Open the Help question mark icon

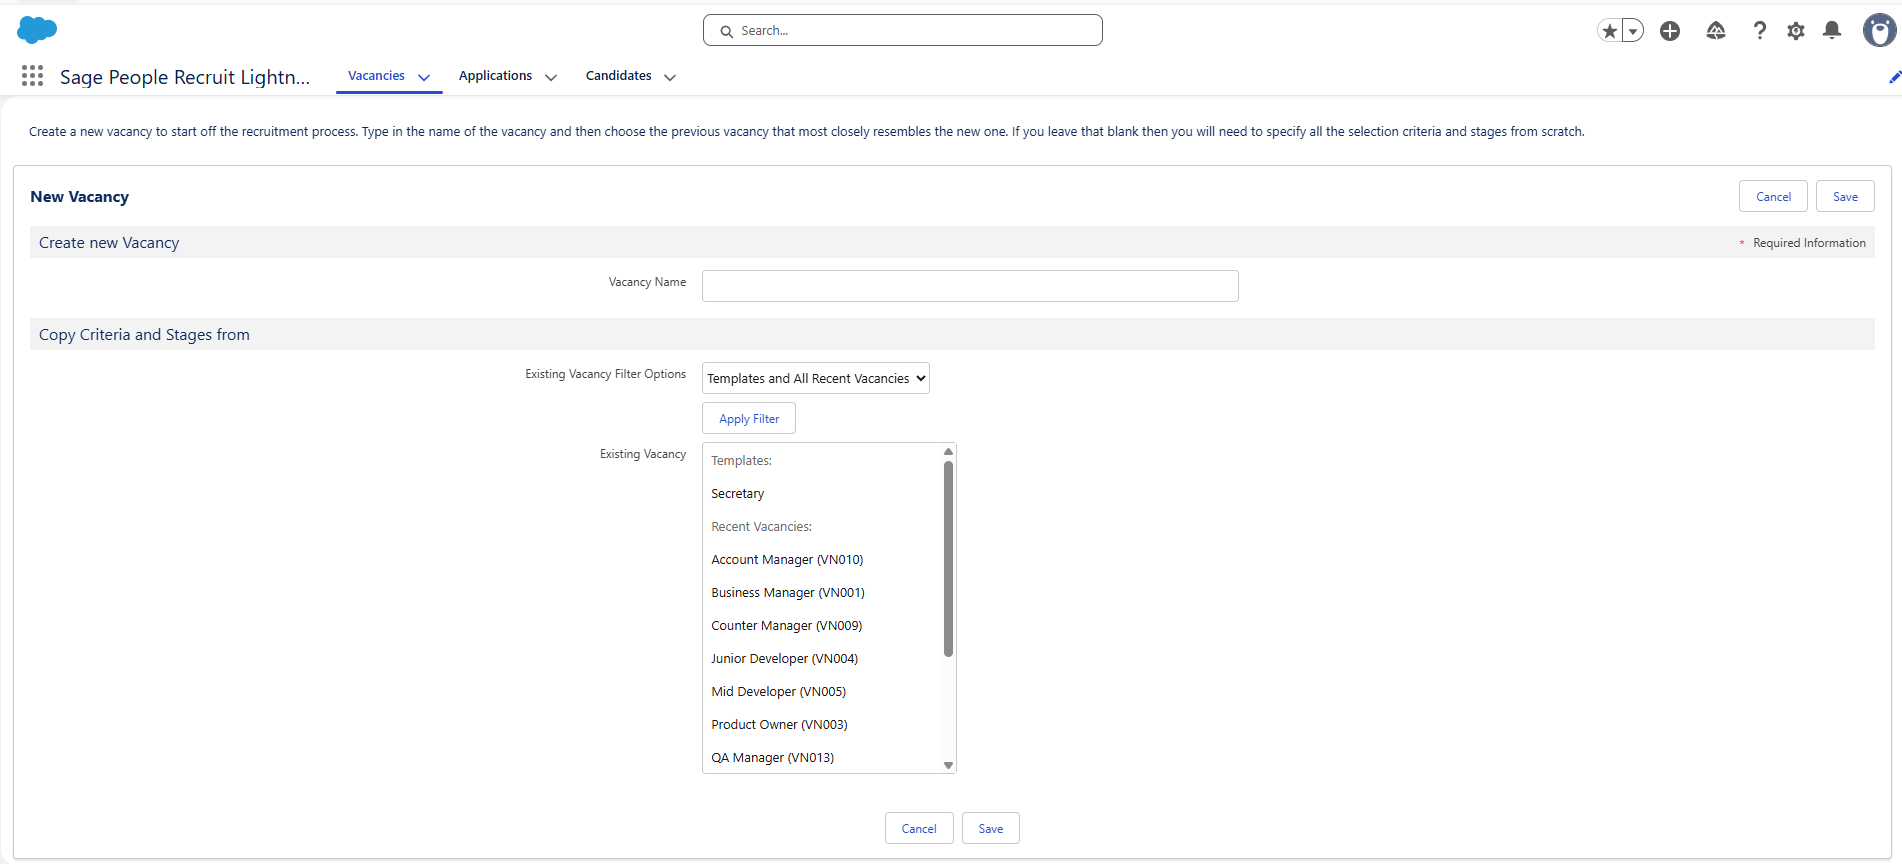1760,31
